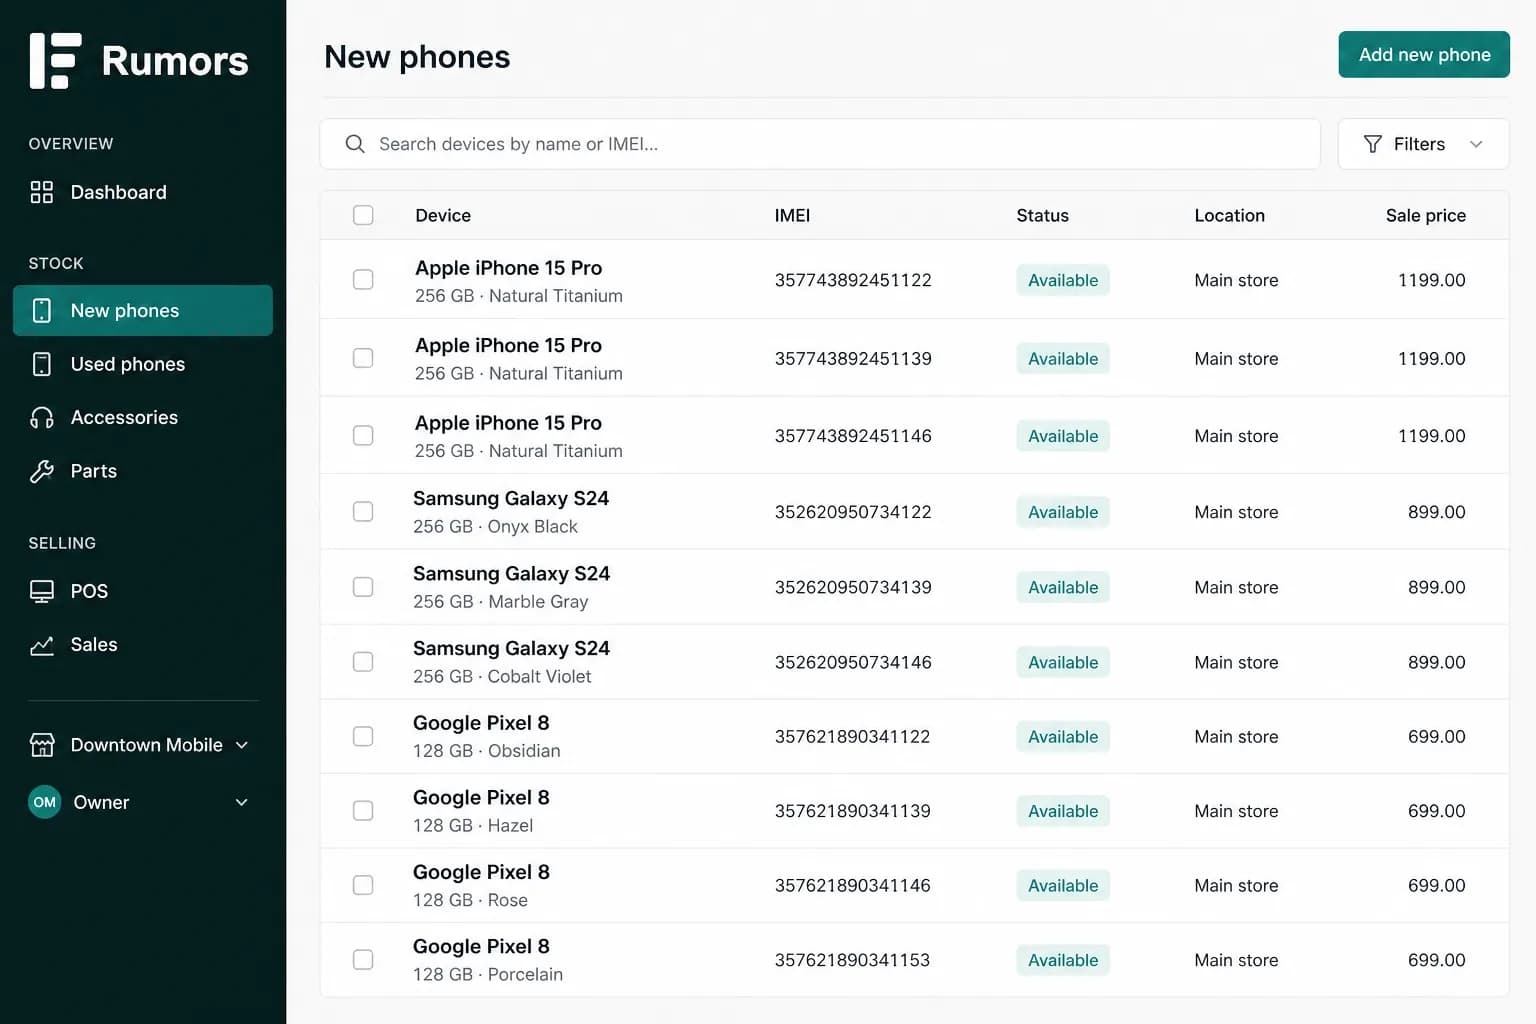Select the Galaxy S24 Marble Gray checkbox
The width and height of the screenshot is (1536, 1024).
(x=363, y=586)
